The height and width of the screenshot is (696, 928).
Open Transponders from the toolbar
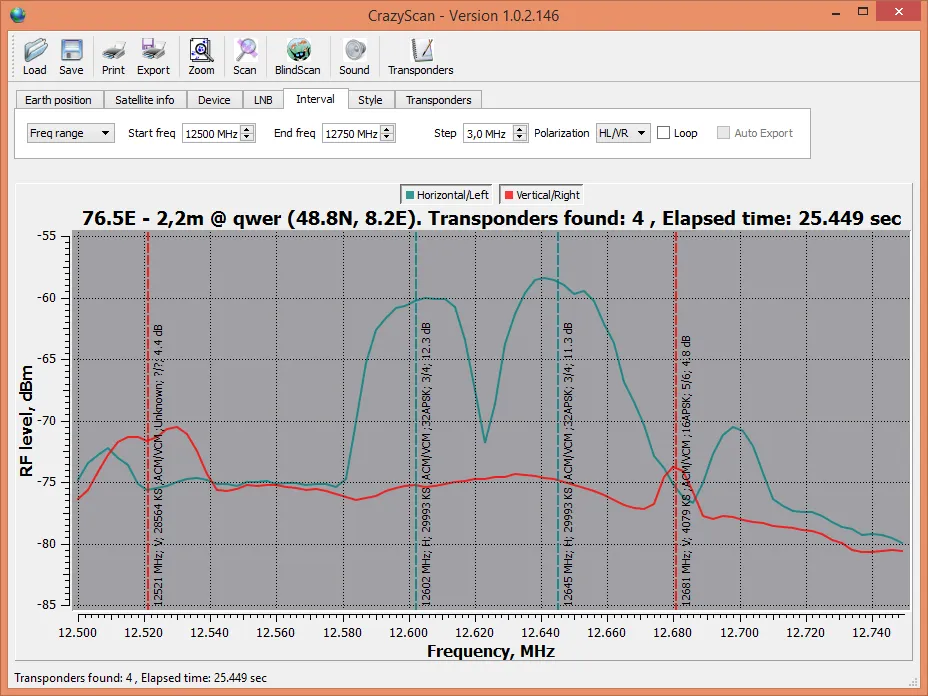pos(420,57)
